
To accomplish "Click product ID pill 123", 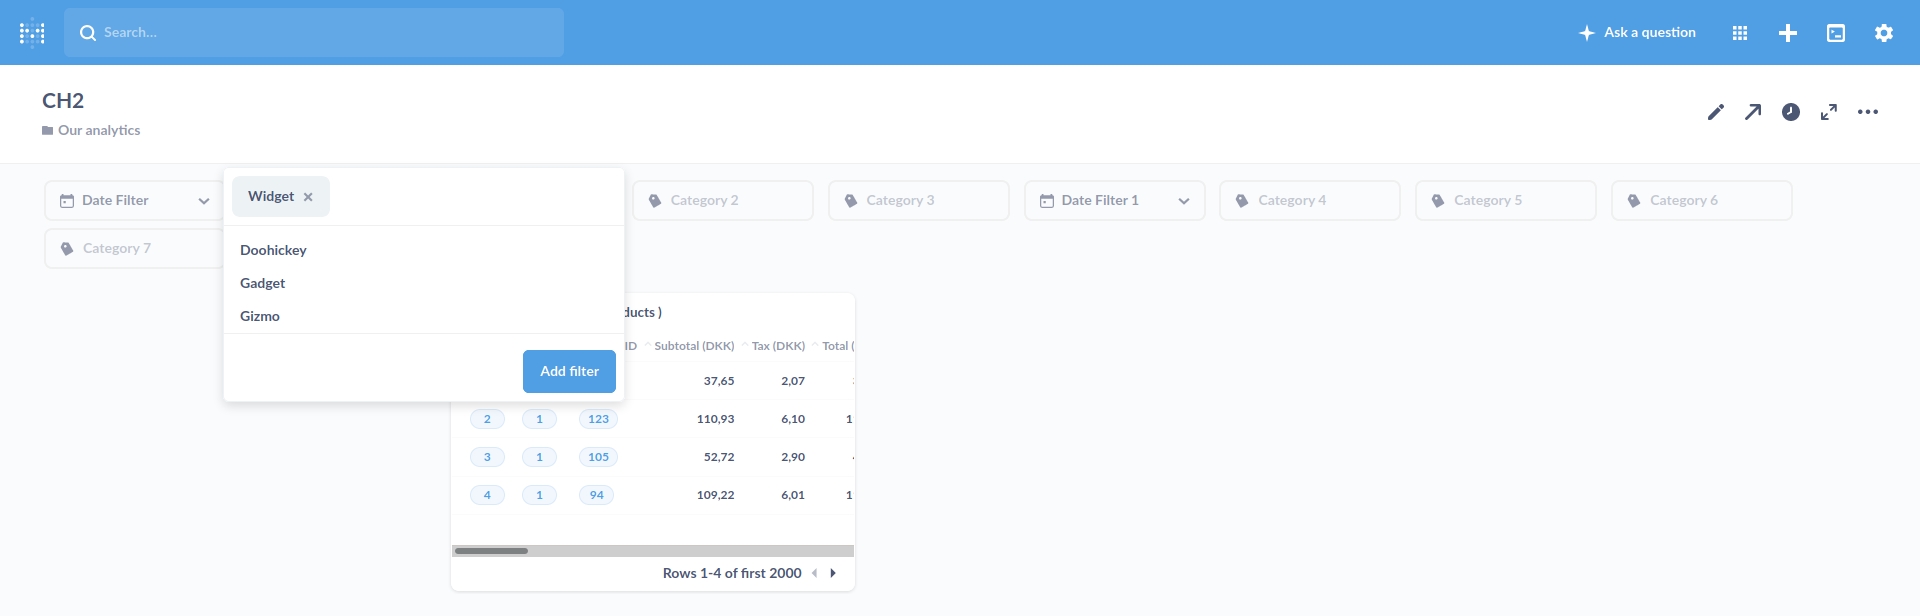I will tap(598, 419).
